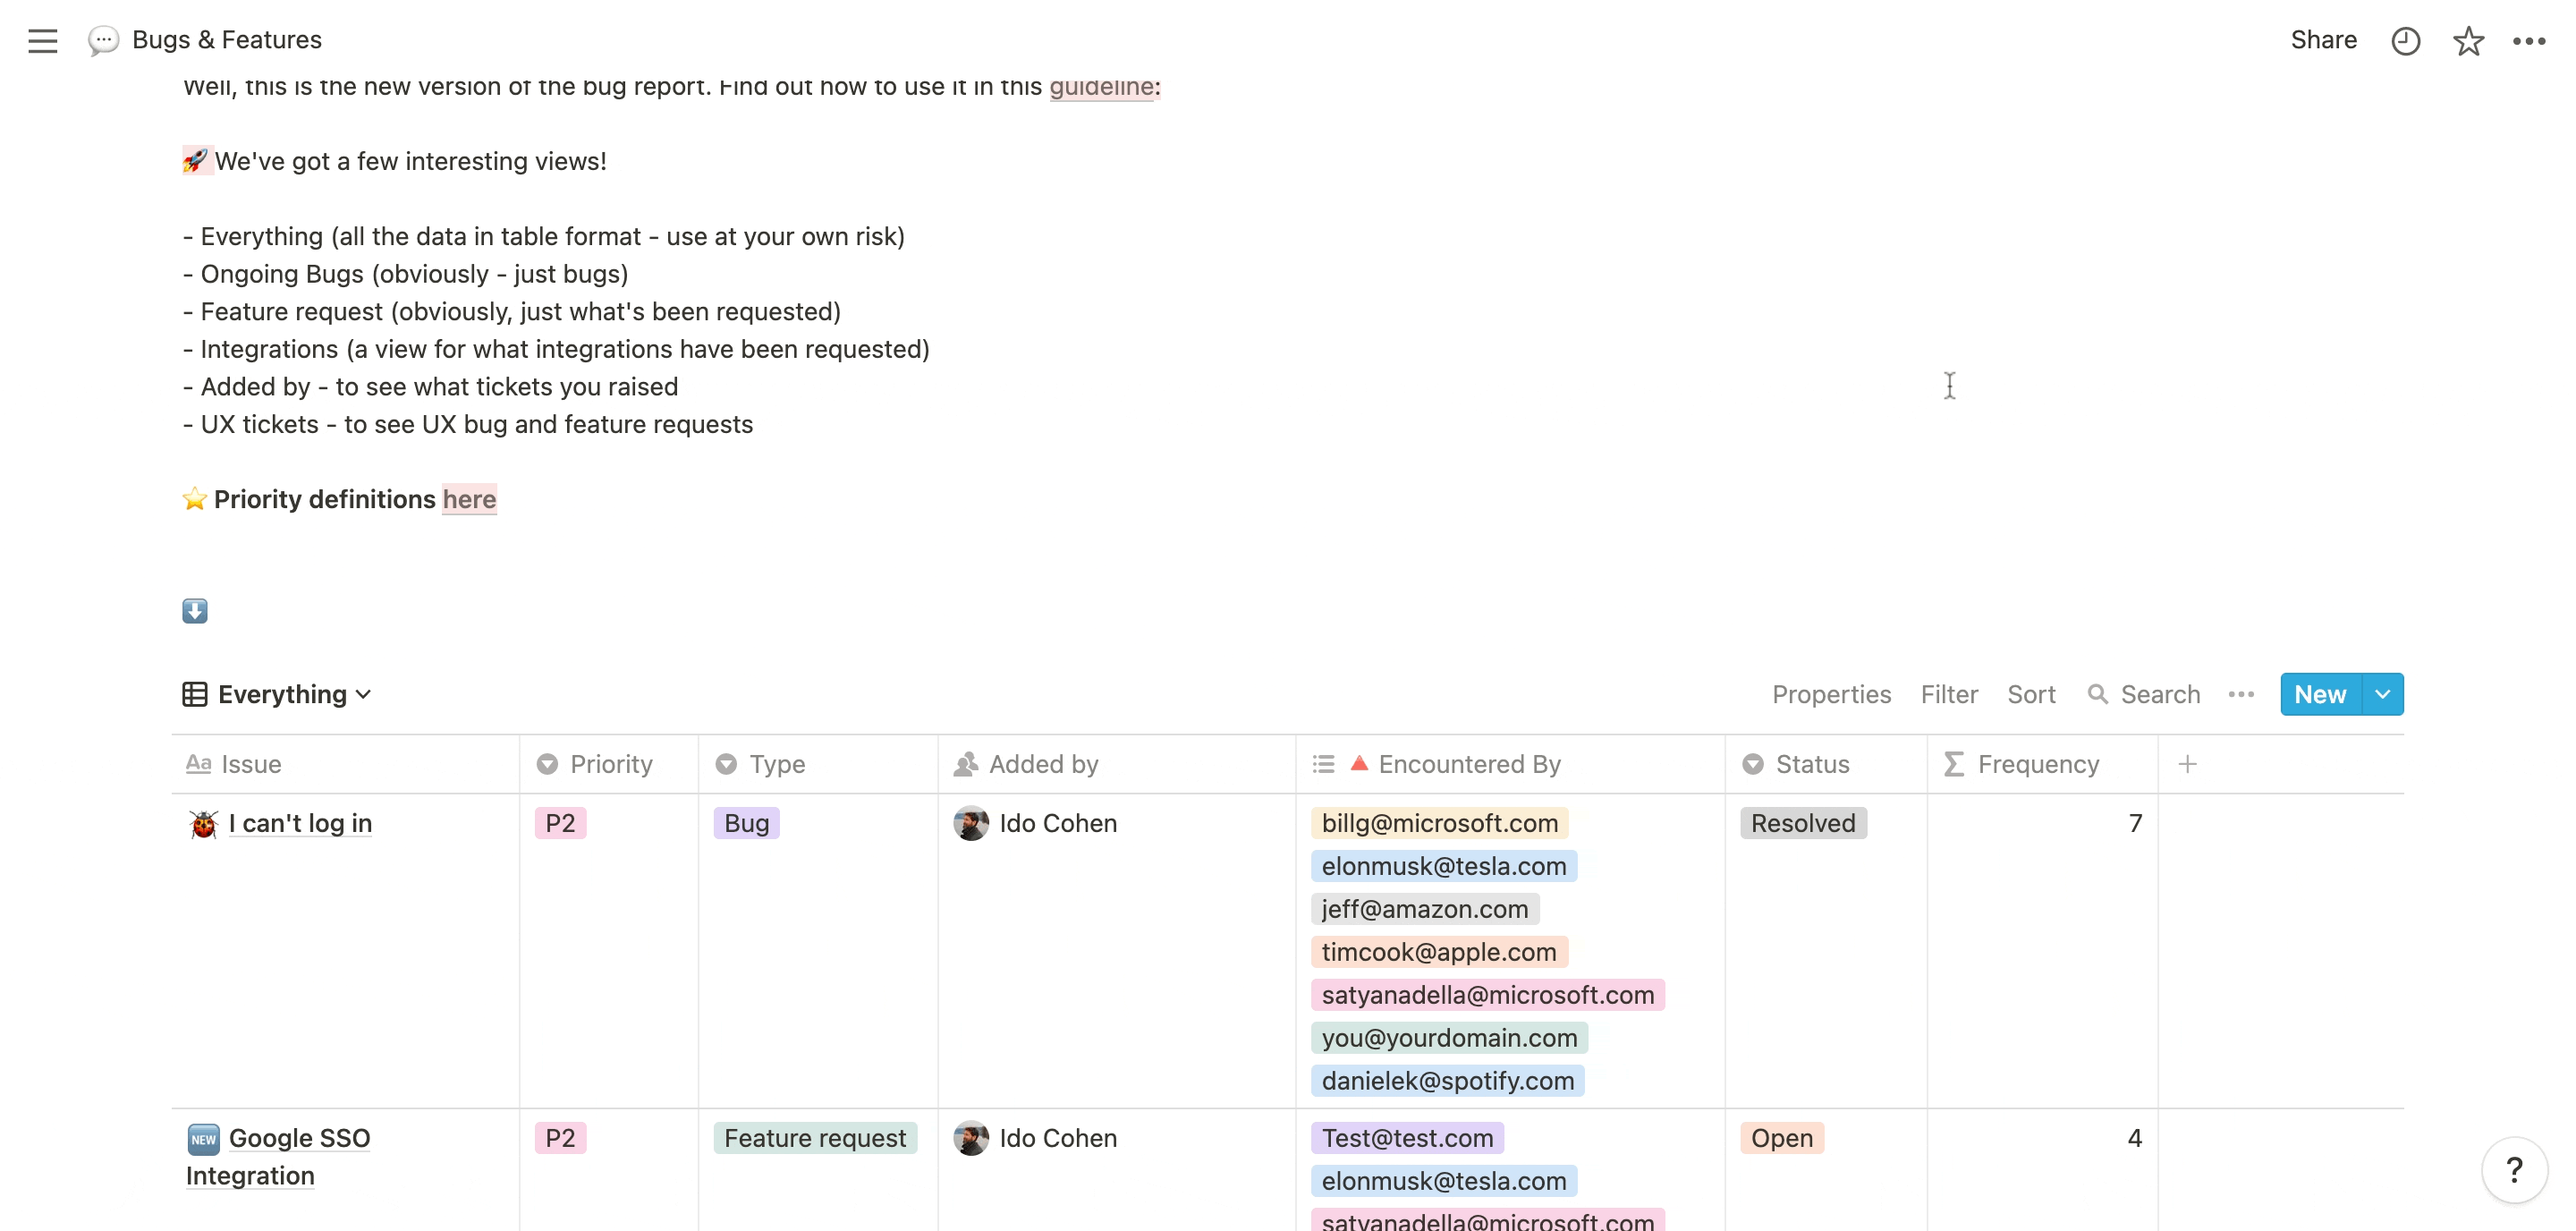Star this page as favorite

2468,40
